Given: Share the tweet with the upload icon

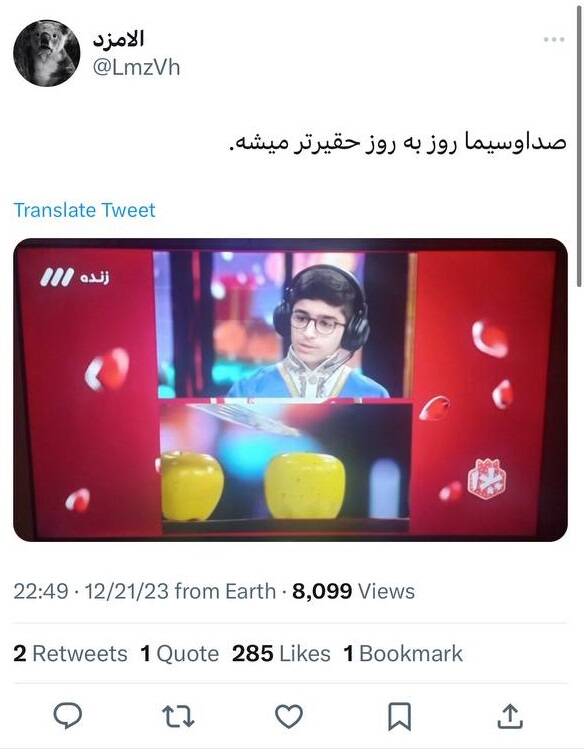Looking at the screenshot, I should [x=510, y=716].
